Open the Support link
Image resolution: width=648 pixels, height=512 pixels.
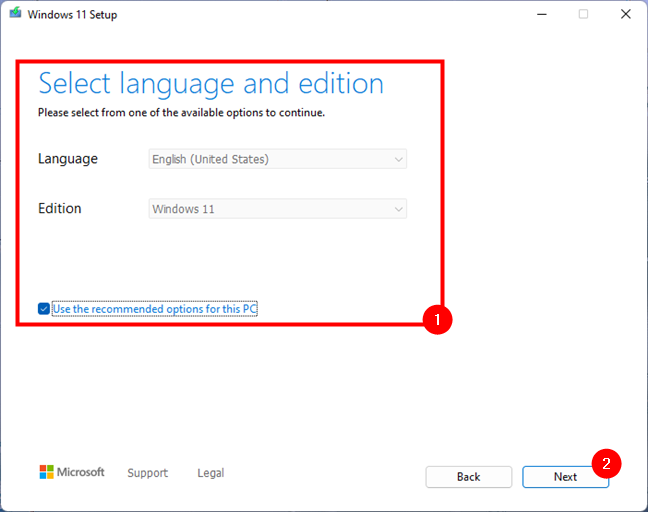click(x=148, y=473)
